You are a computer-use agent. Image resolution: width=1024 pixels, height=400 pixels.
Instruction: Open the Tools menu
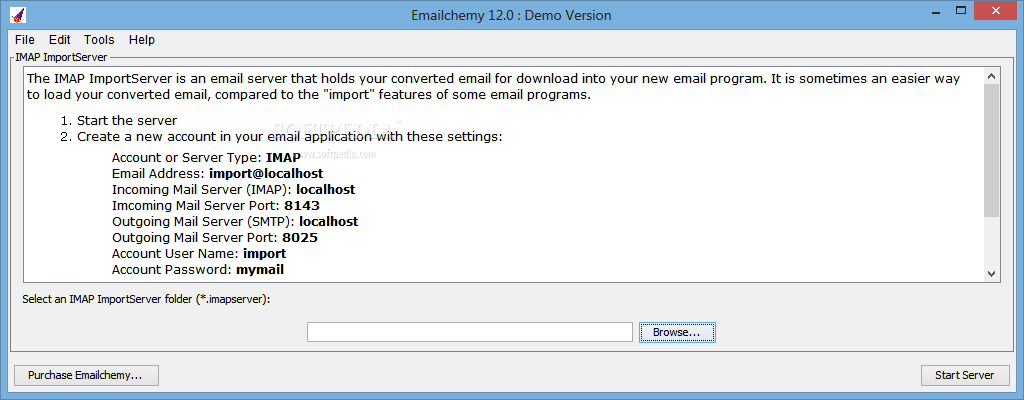coord(99,40)
